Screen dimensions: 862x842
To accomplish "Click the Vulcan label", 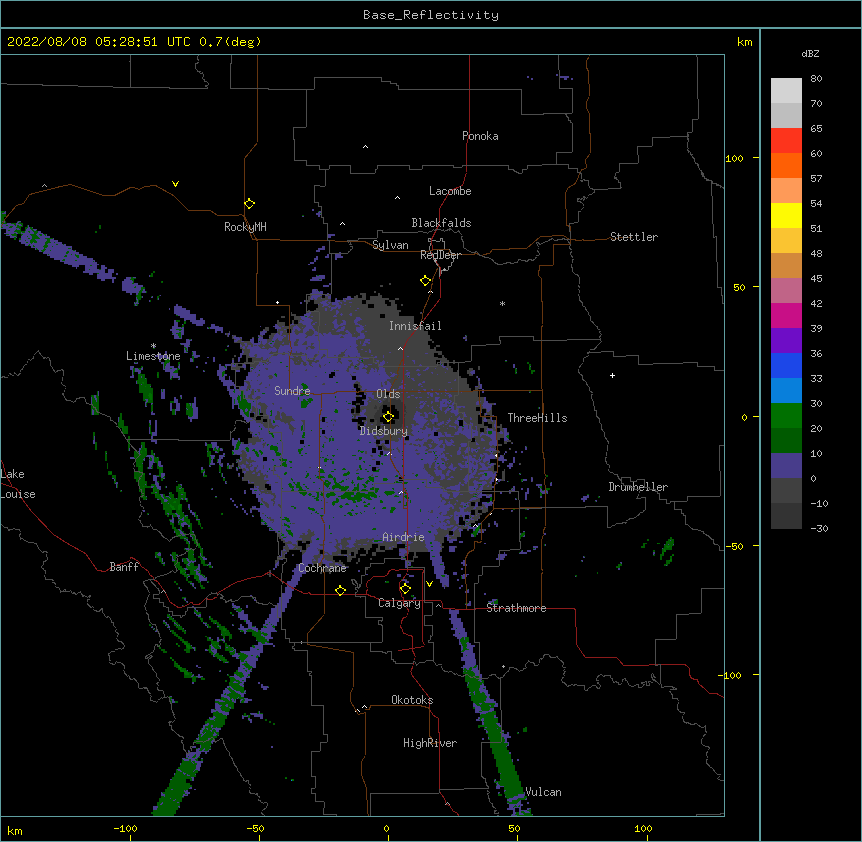I will pos(543,792).
